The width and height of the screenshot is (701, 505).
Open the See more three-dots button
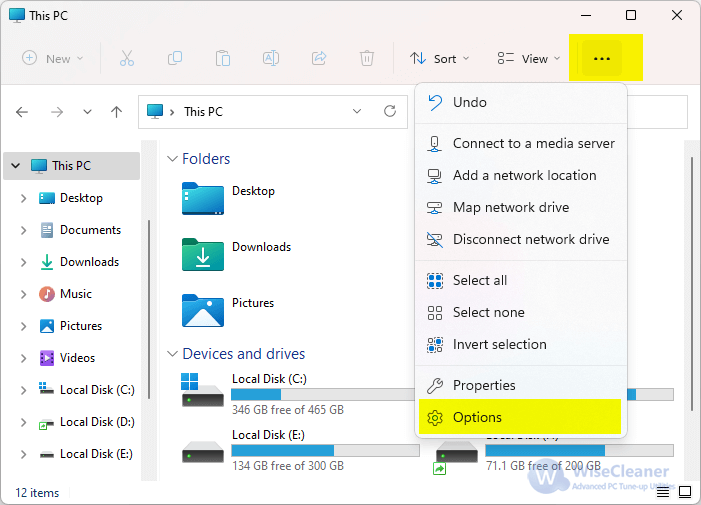[x=601, y=59]
